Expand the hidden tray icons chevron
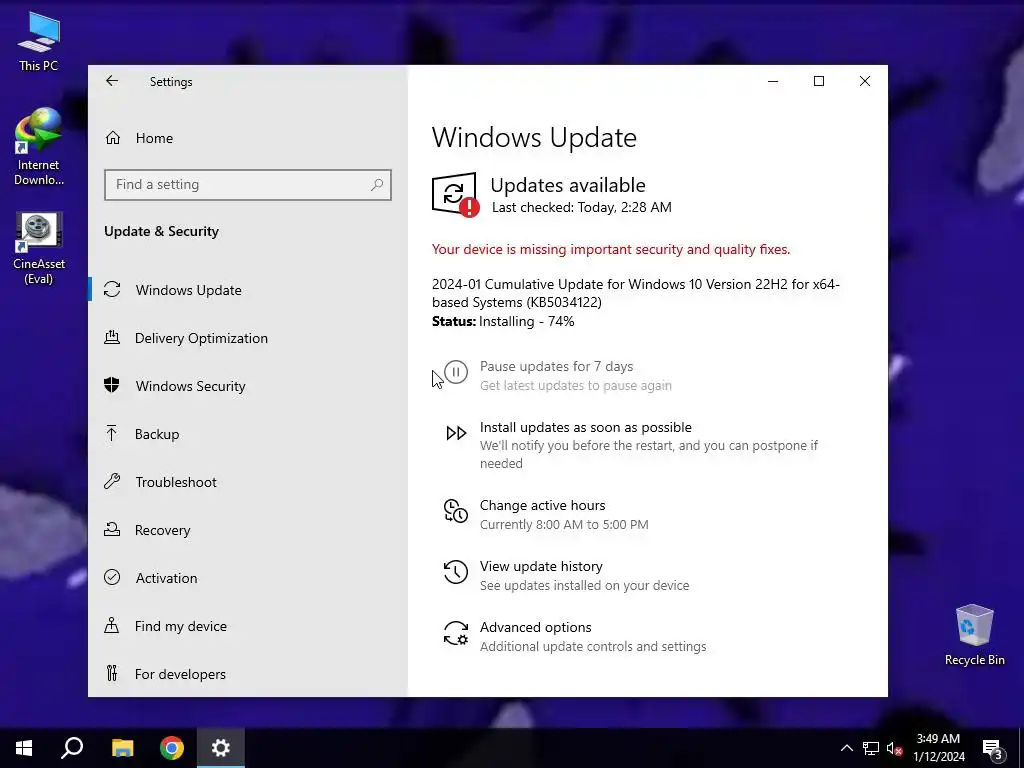The width and height of the screenshot is (1024, 768). click(846, 748)
